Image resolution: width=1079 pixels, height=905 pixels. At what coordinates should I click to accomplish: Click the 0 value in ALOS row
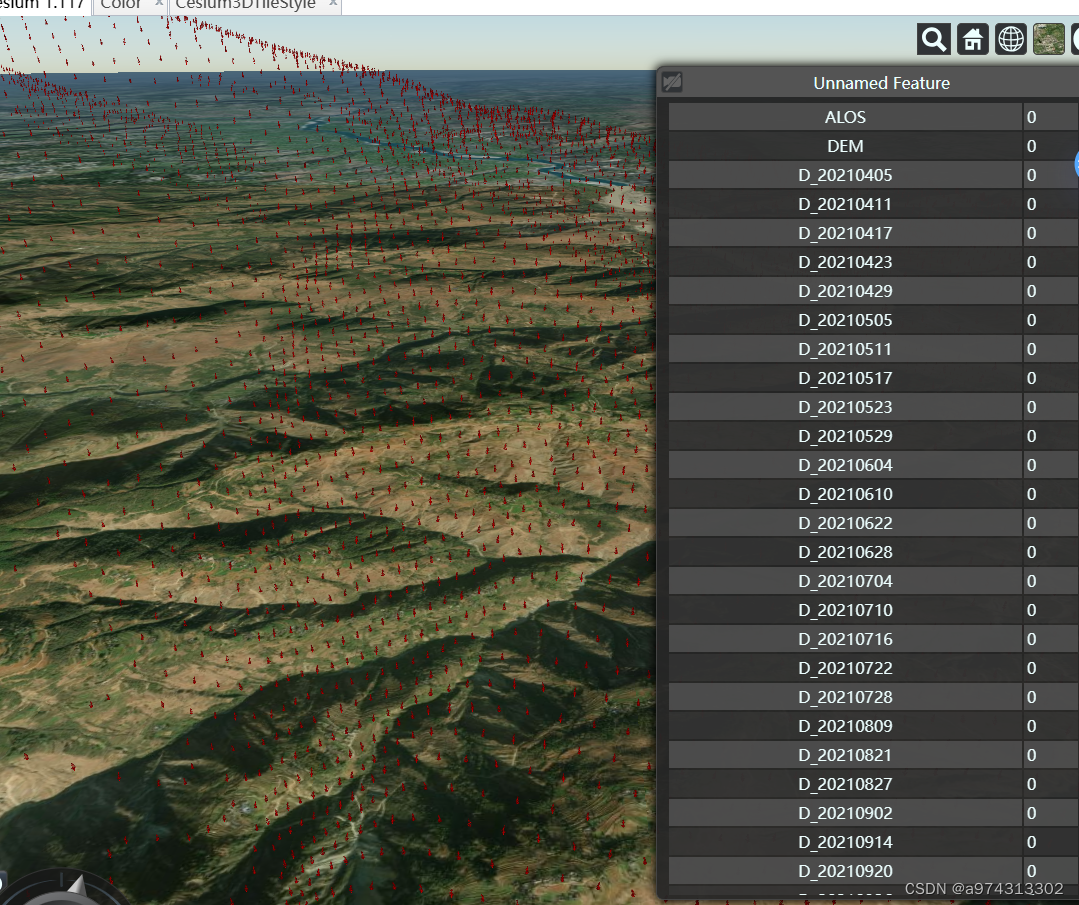tap(1032, 117)
